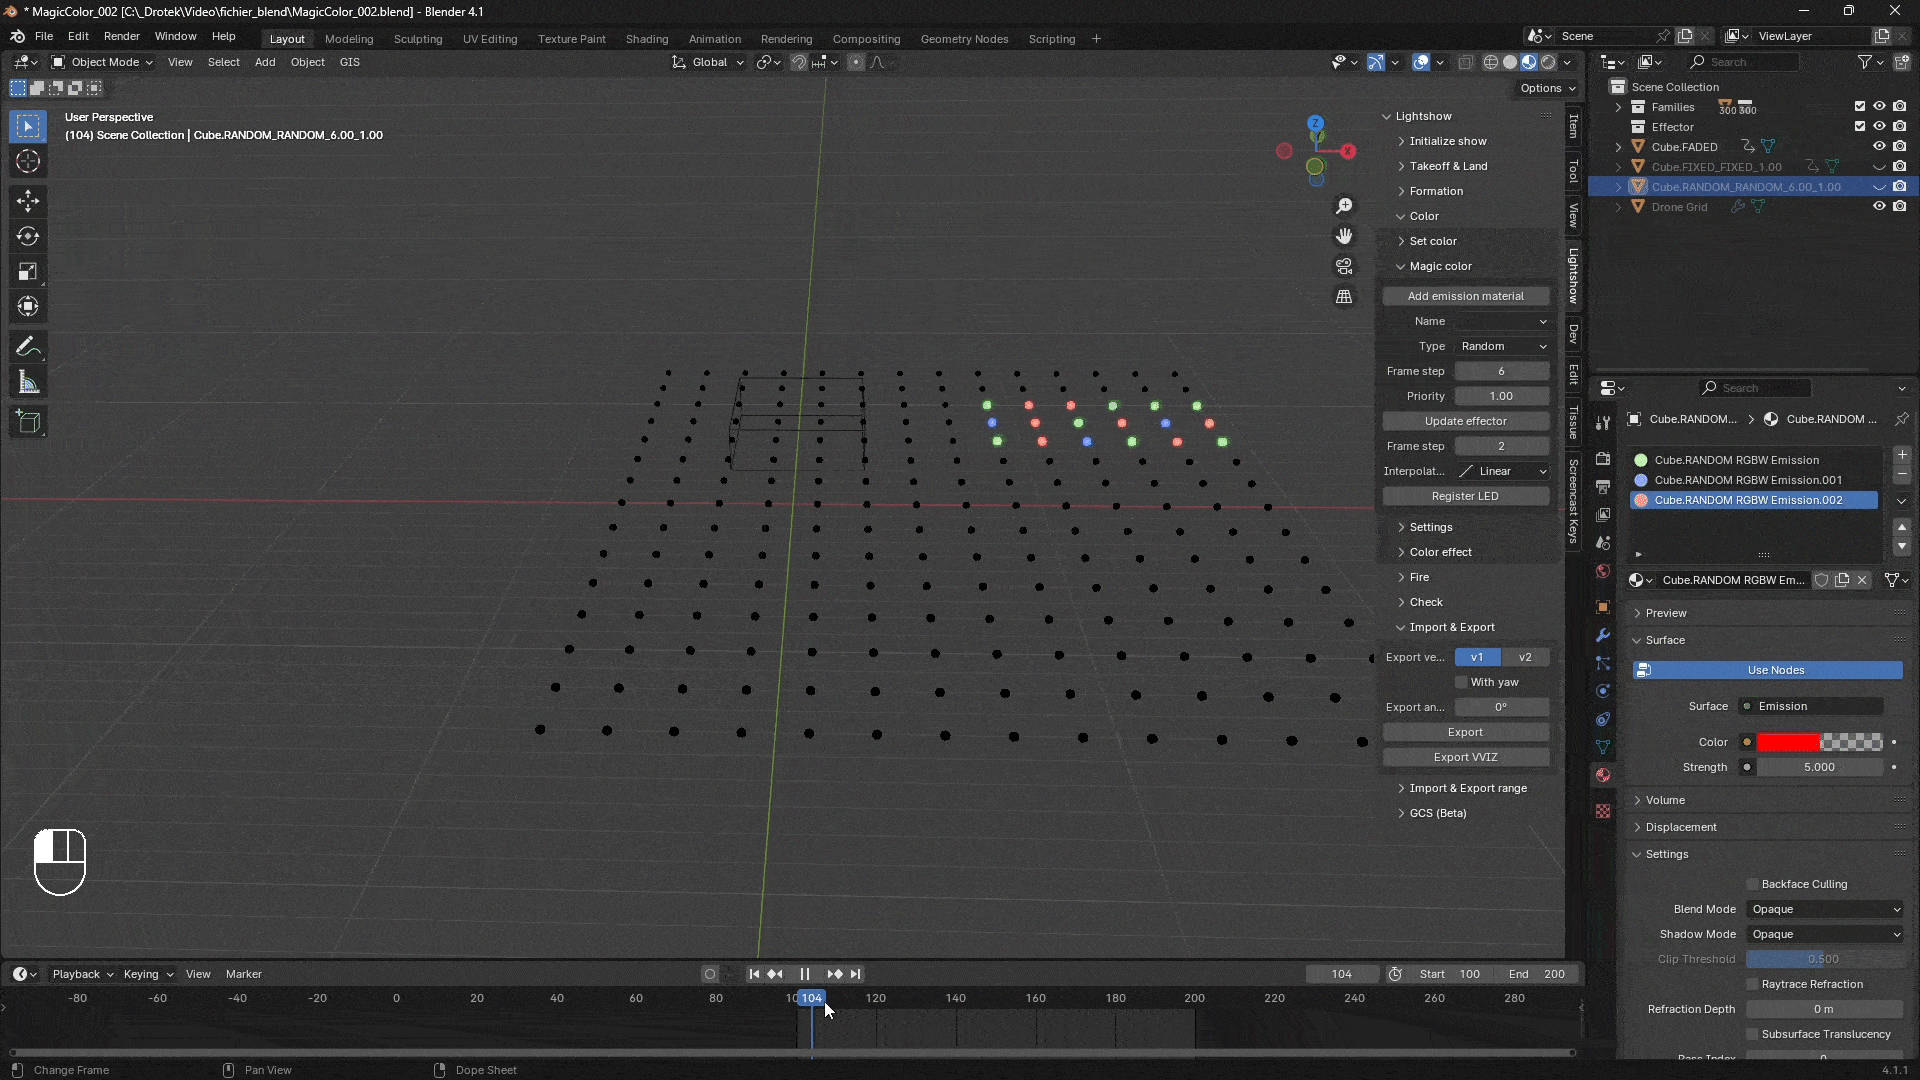Enable the With yaw checkbox
The height and width of the screenshot is (1080, 1920).
click(x=1461, y=682)
